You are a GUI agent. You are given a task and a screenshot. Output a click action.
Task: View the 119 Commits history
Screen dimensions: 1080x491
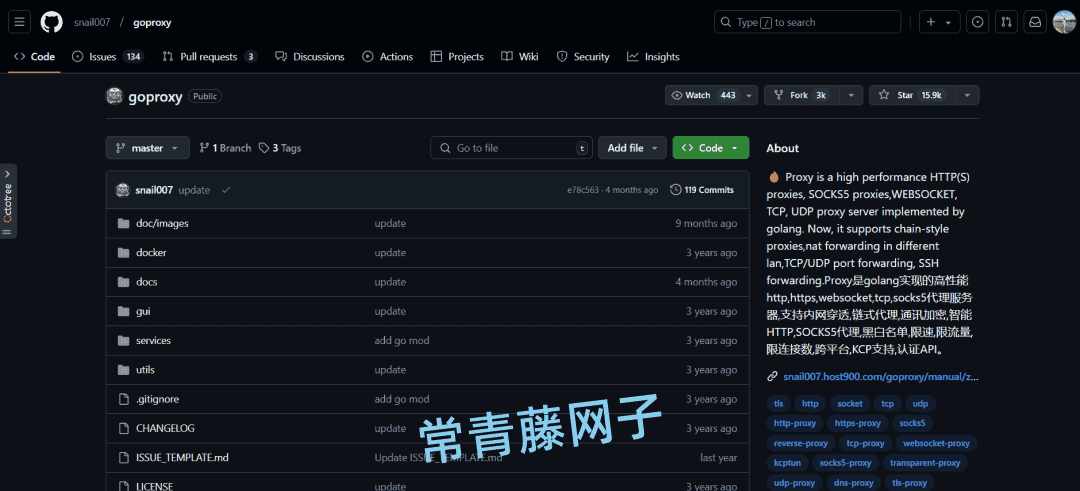pos(702,190)
